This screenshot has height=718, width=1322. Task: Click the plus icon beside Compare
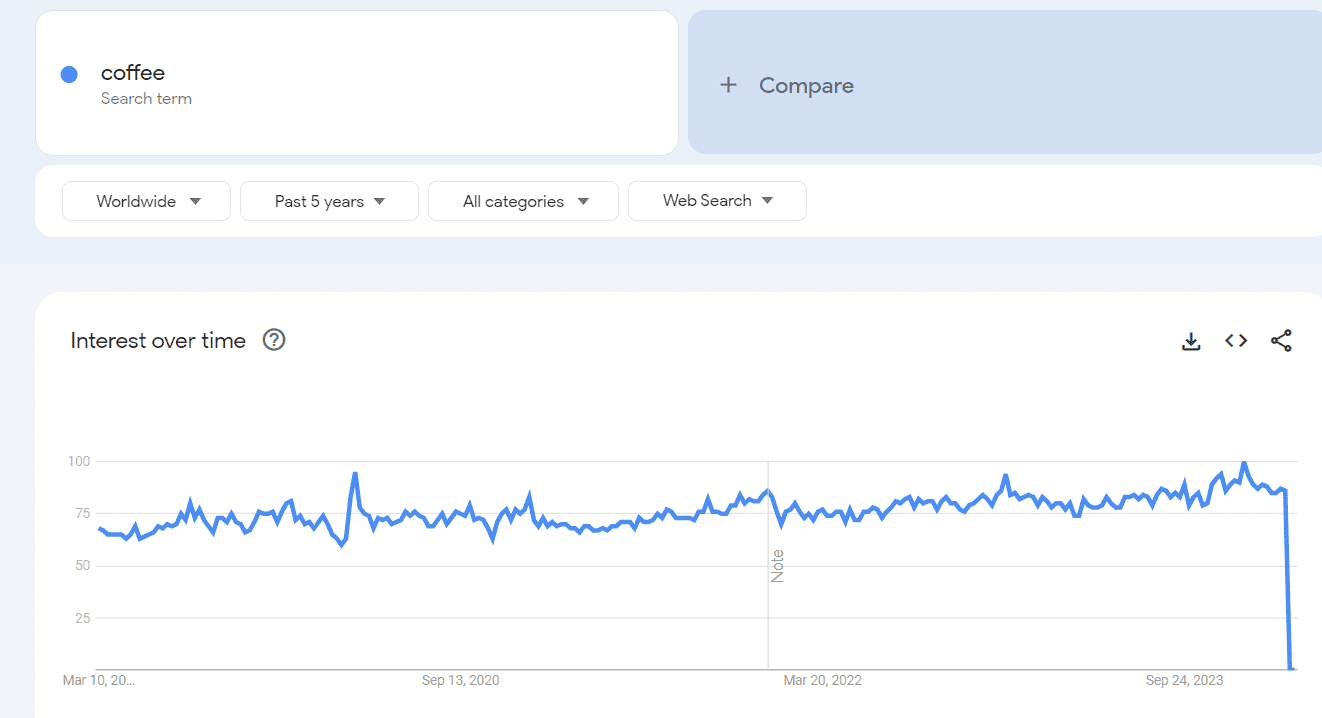click(x=728, y=85)
